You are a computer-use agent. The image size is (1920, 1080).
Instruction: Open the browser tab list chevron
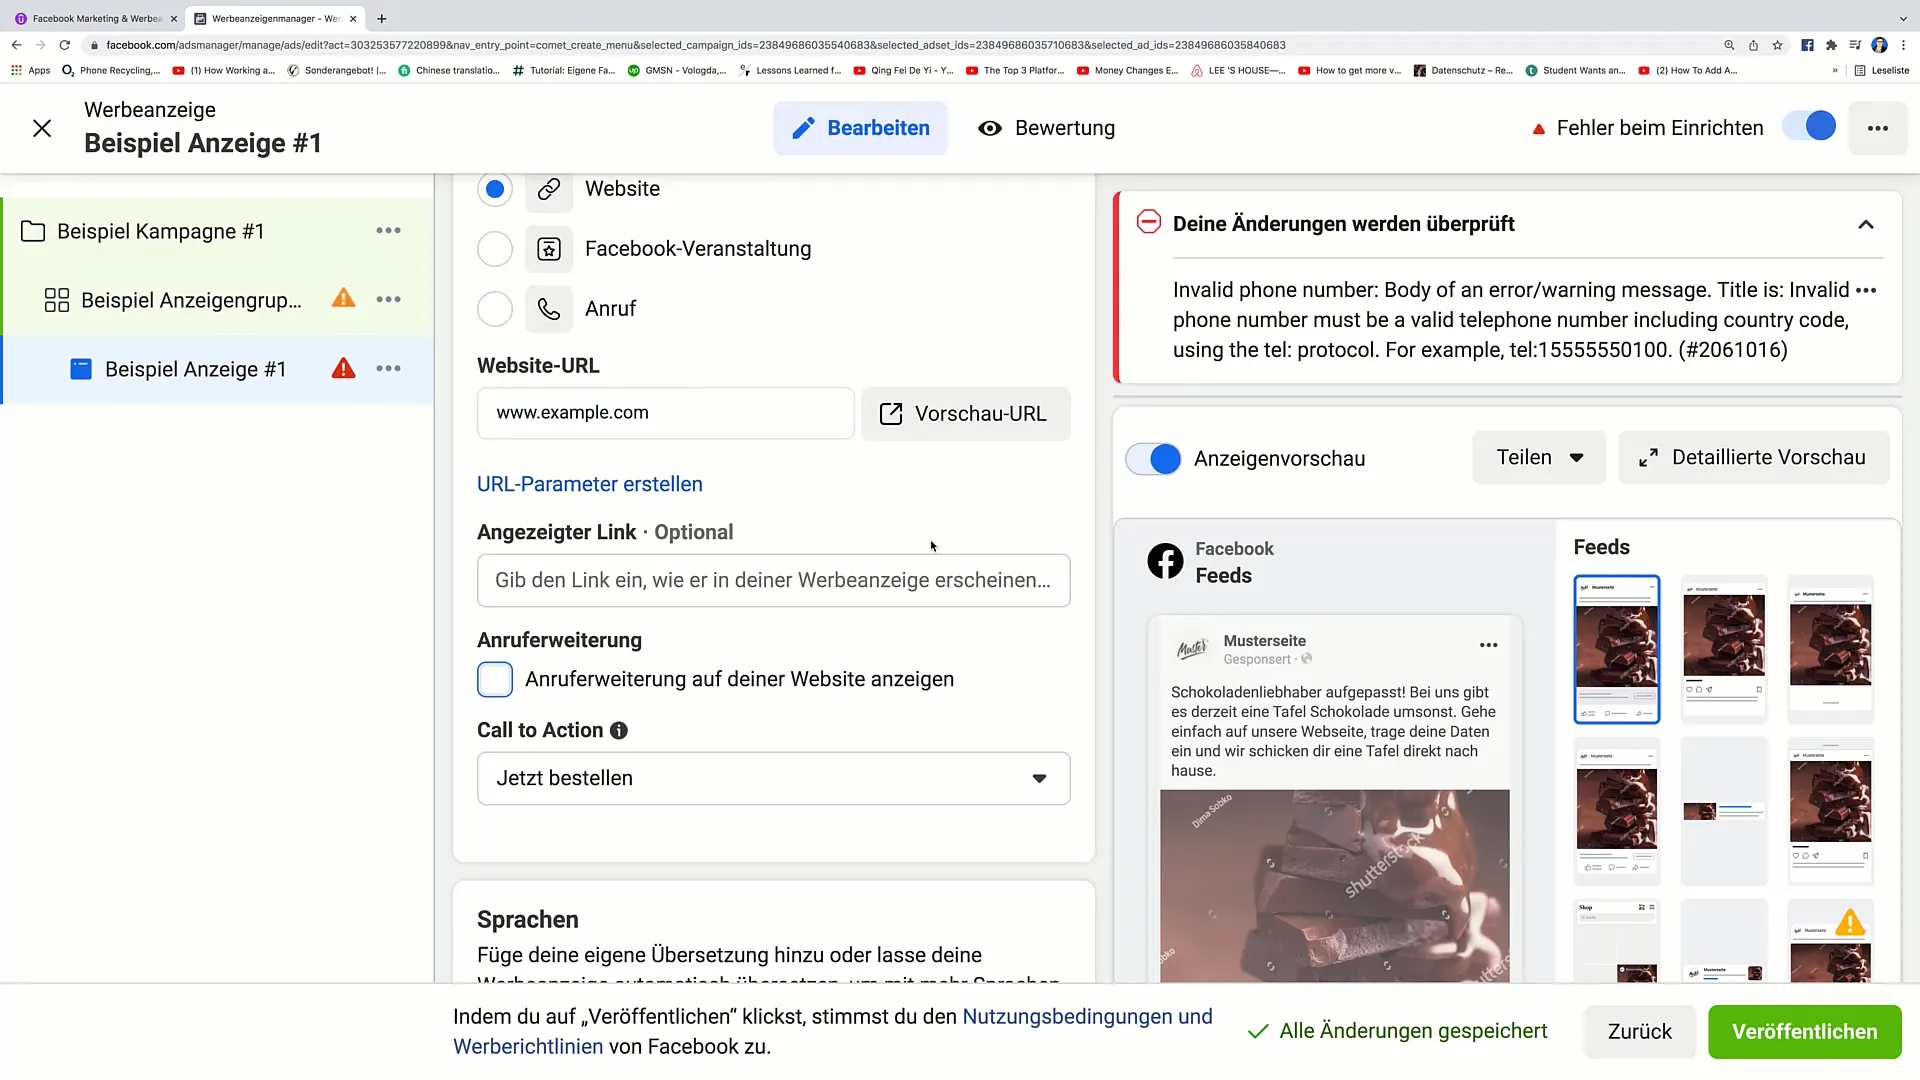click(x=1902, y=18)
